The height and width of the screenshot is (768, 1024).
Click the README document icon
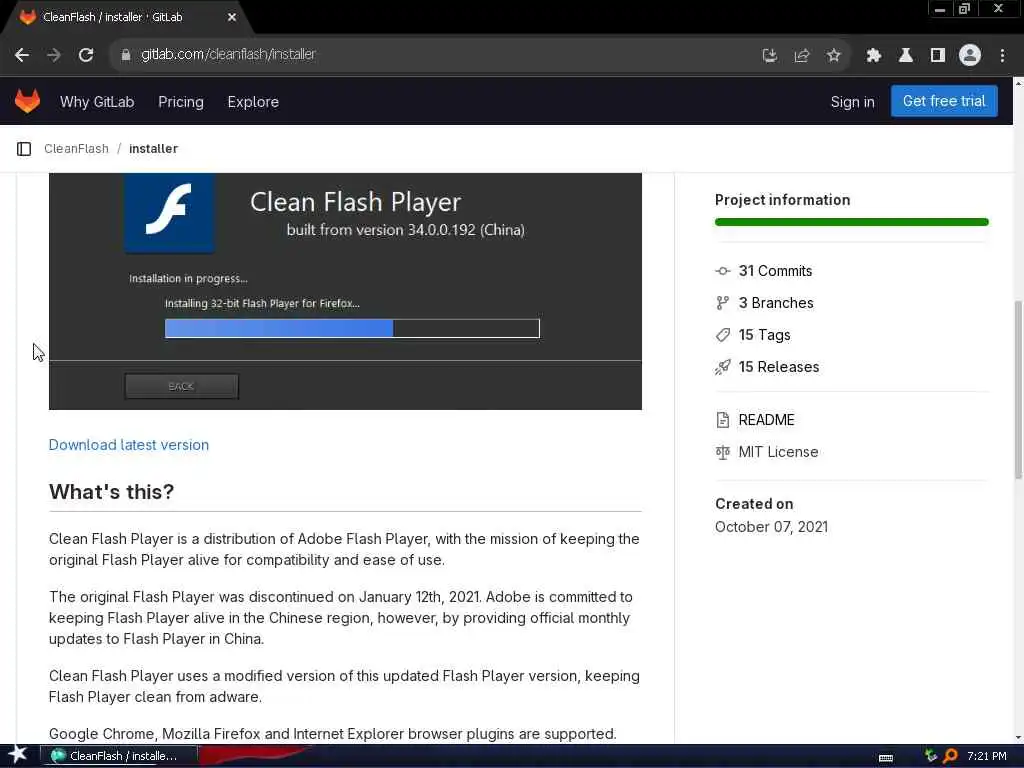pyautogui.click(x=722, y=420)
